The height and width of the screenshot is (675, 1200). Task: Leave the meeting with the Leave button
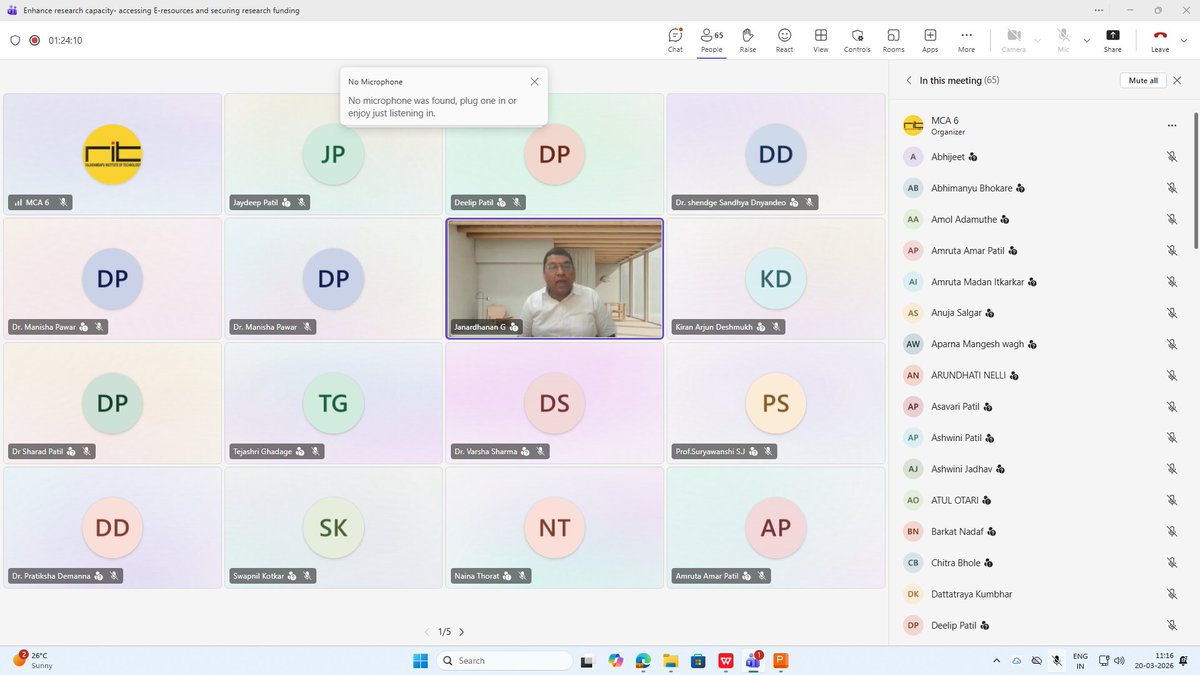click(1160, 40)
